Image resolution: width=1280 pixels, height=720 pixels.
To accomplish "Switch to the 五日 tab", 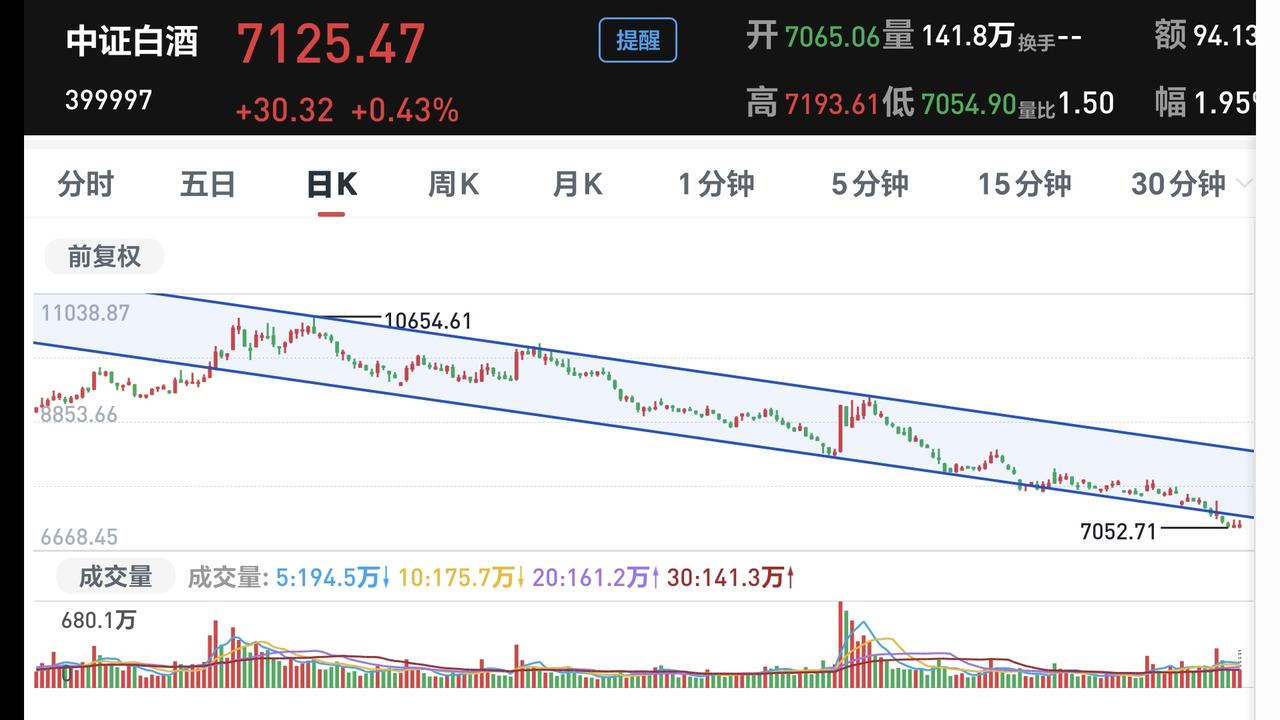I will [208, 184].
